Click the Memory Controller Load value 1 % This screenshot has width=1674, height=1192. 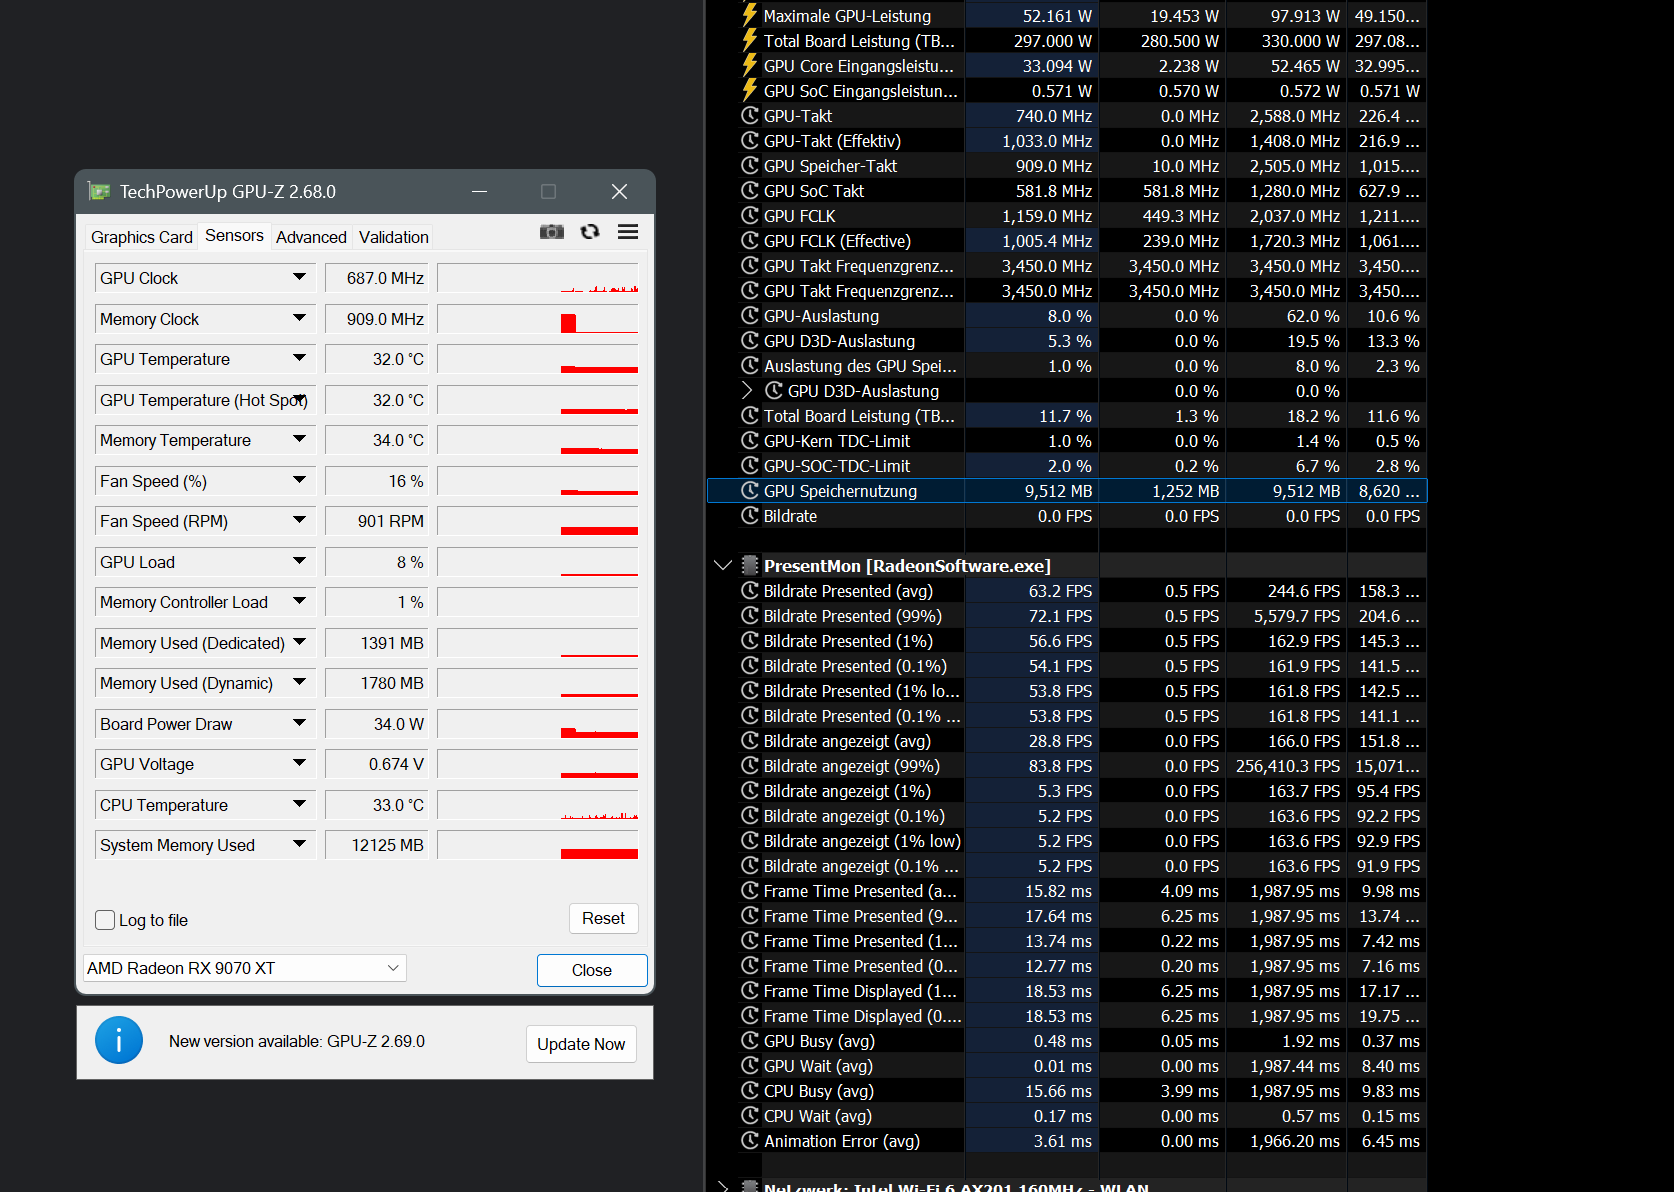[x=377, y=602]
